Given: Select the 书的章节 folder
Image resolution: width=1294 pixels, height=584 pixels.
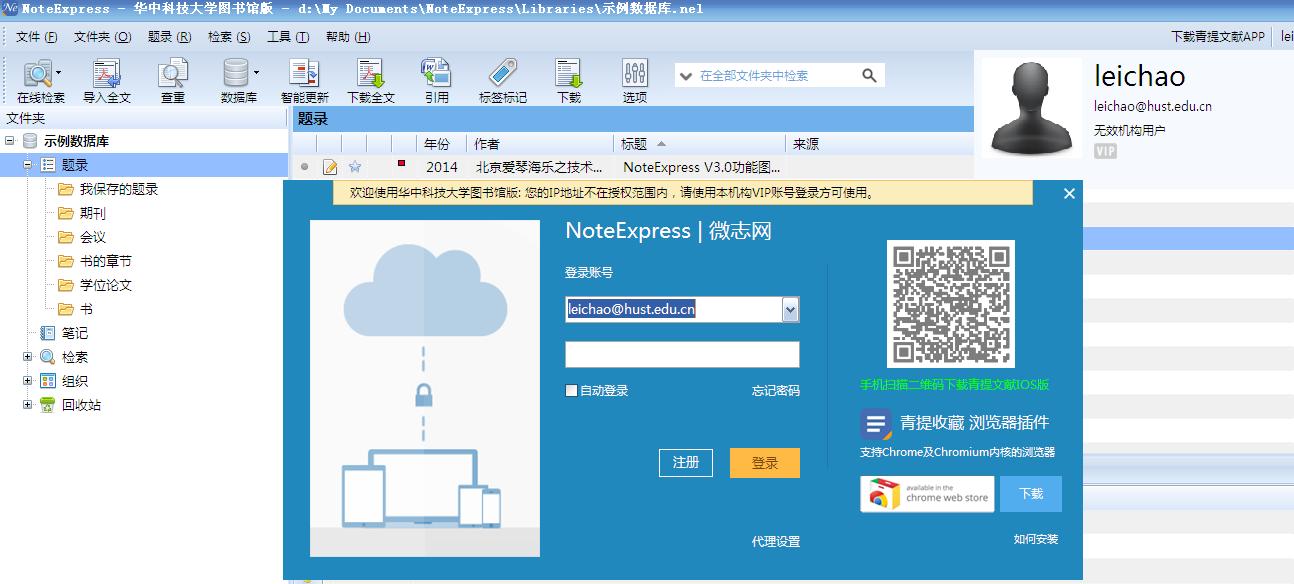Looking at the screenshot, I should (x=106, y=261).
